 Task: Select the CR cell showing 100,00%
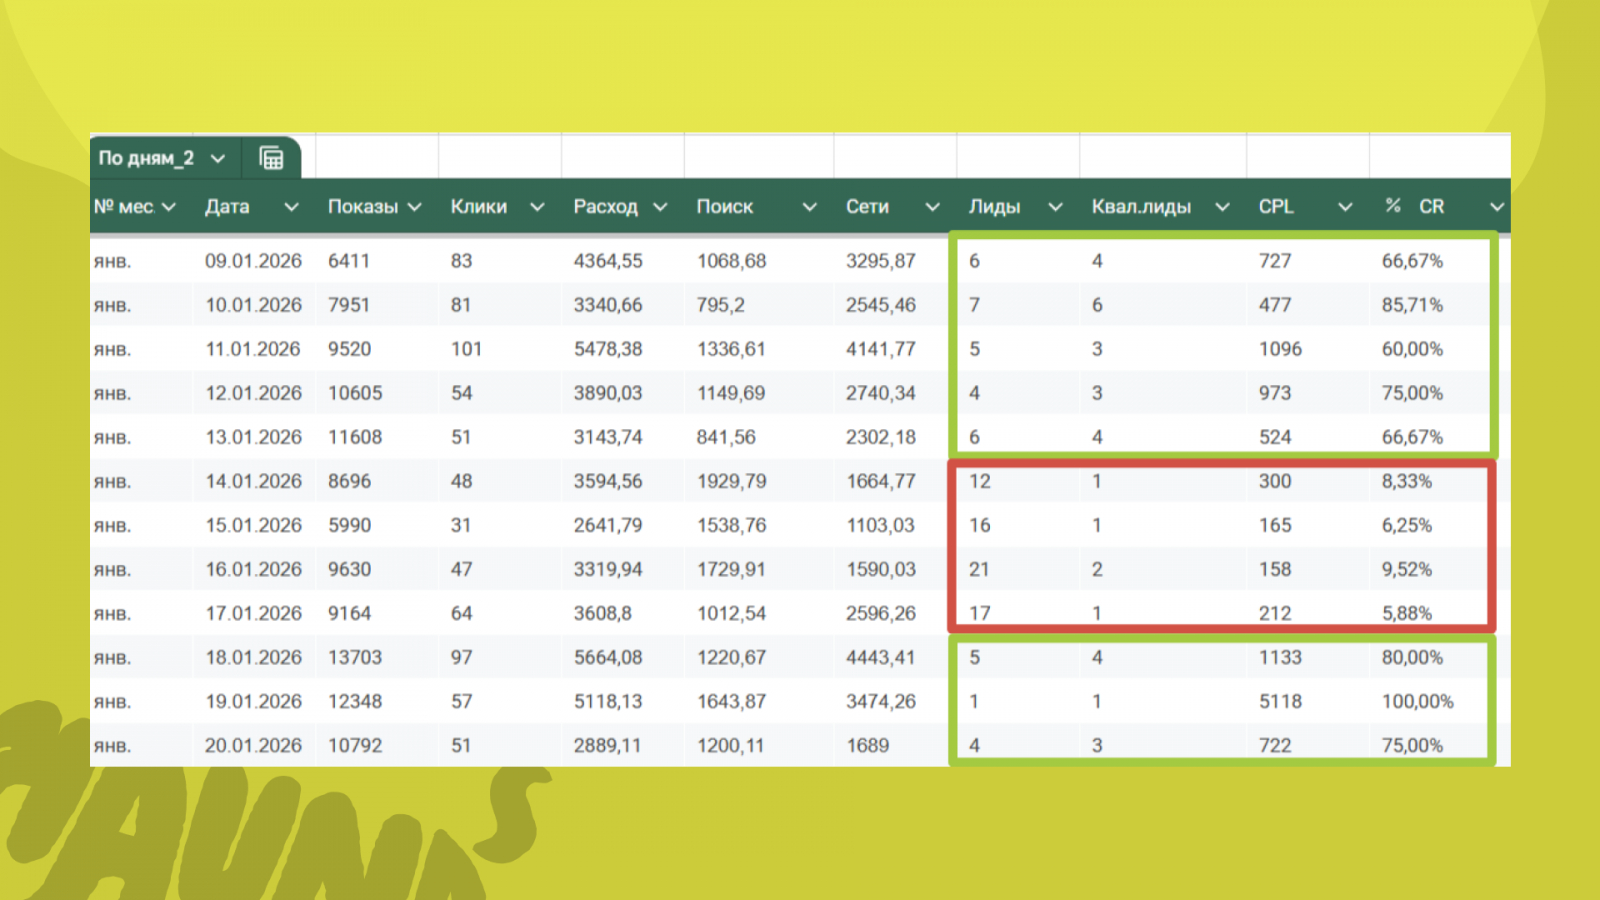[1417, 701]
